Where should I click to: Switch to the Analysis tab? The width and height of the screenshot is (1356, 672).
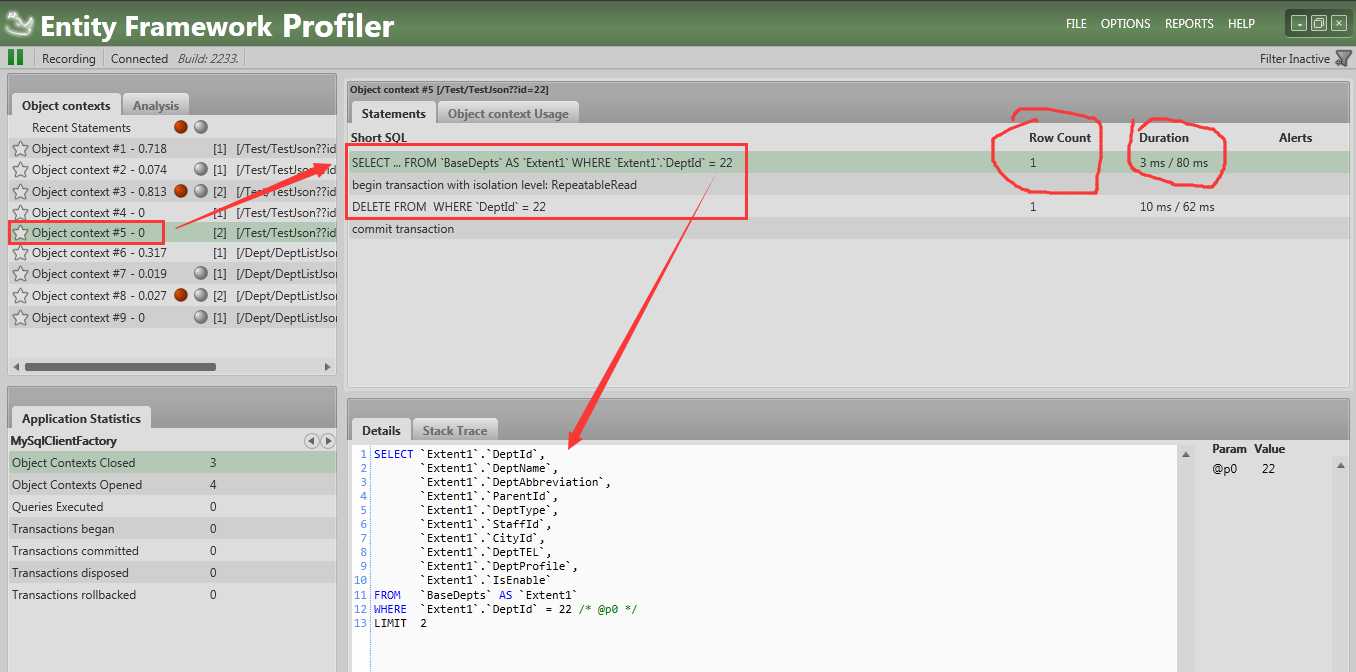point(156,105)
